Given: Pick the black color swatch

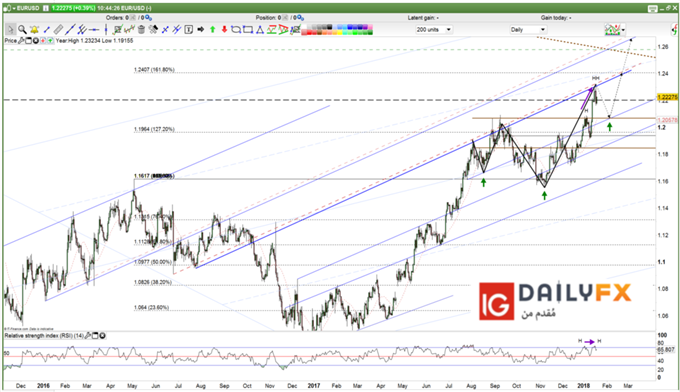Looking at the screenshot, I should 330,27.
